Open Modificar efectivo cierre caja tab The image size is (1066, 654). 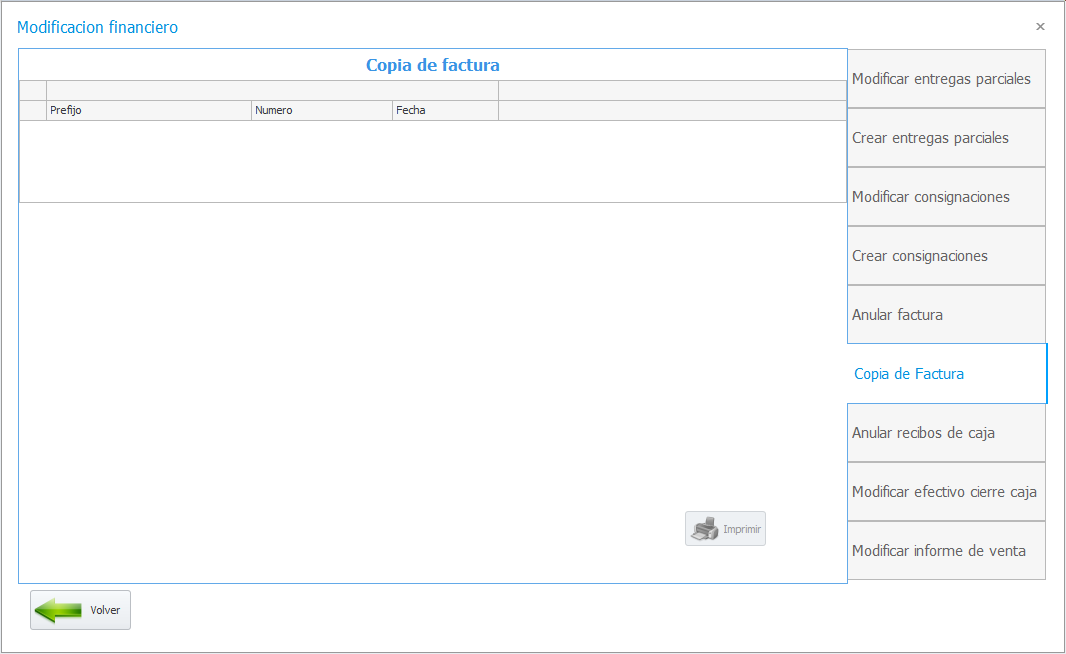(946, 492)
